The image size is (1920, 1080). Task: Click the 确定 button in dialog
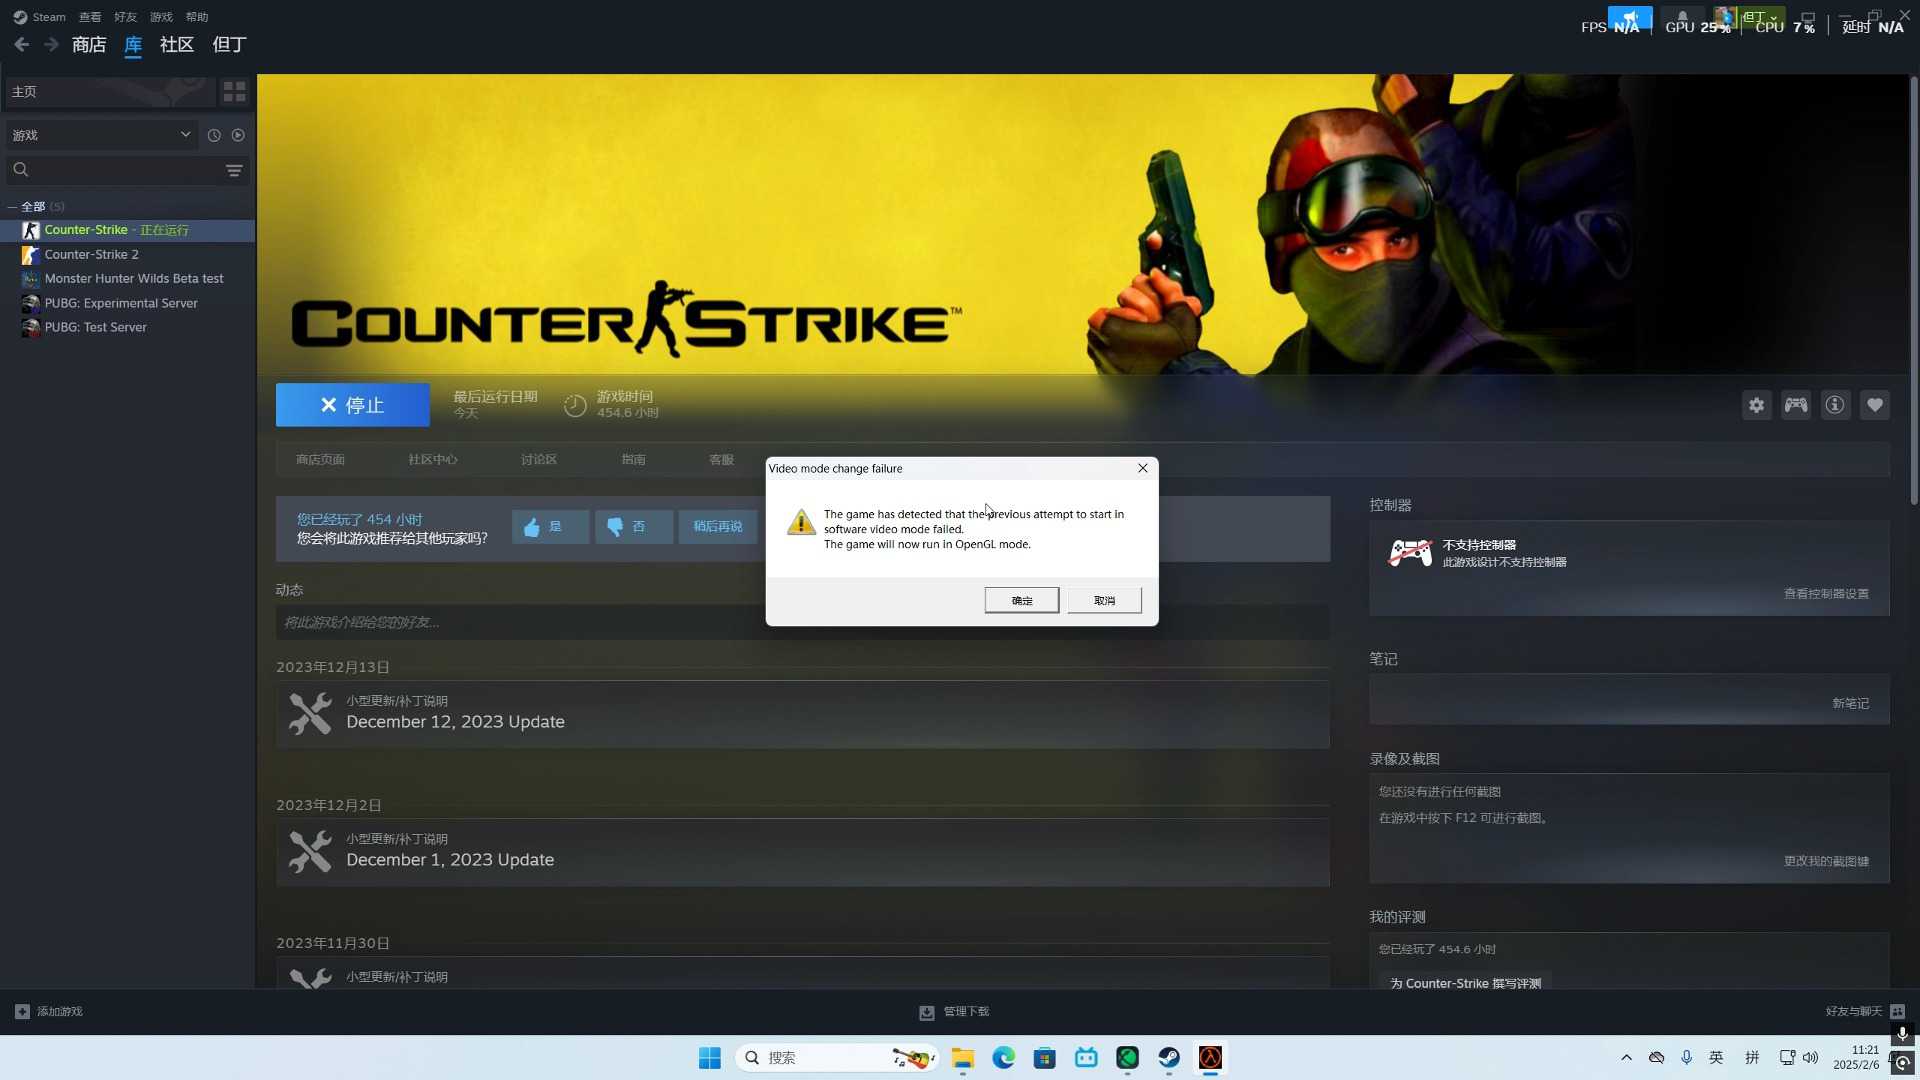pos(1022,600)
